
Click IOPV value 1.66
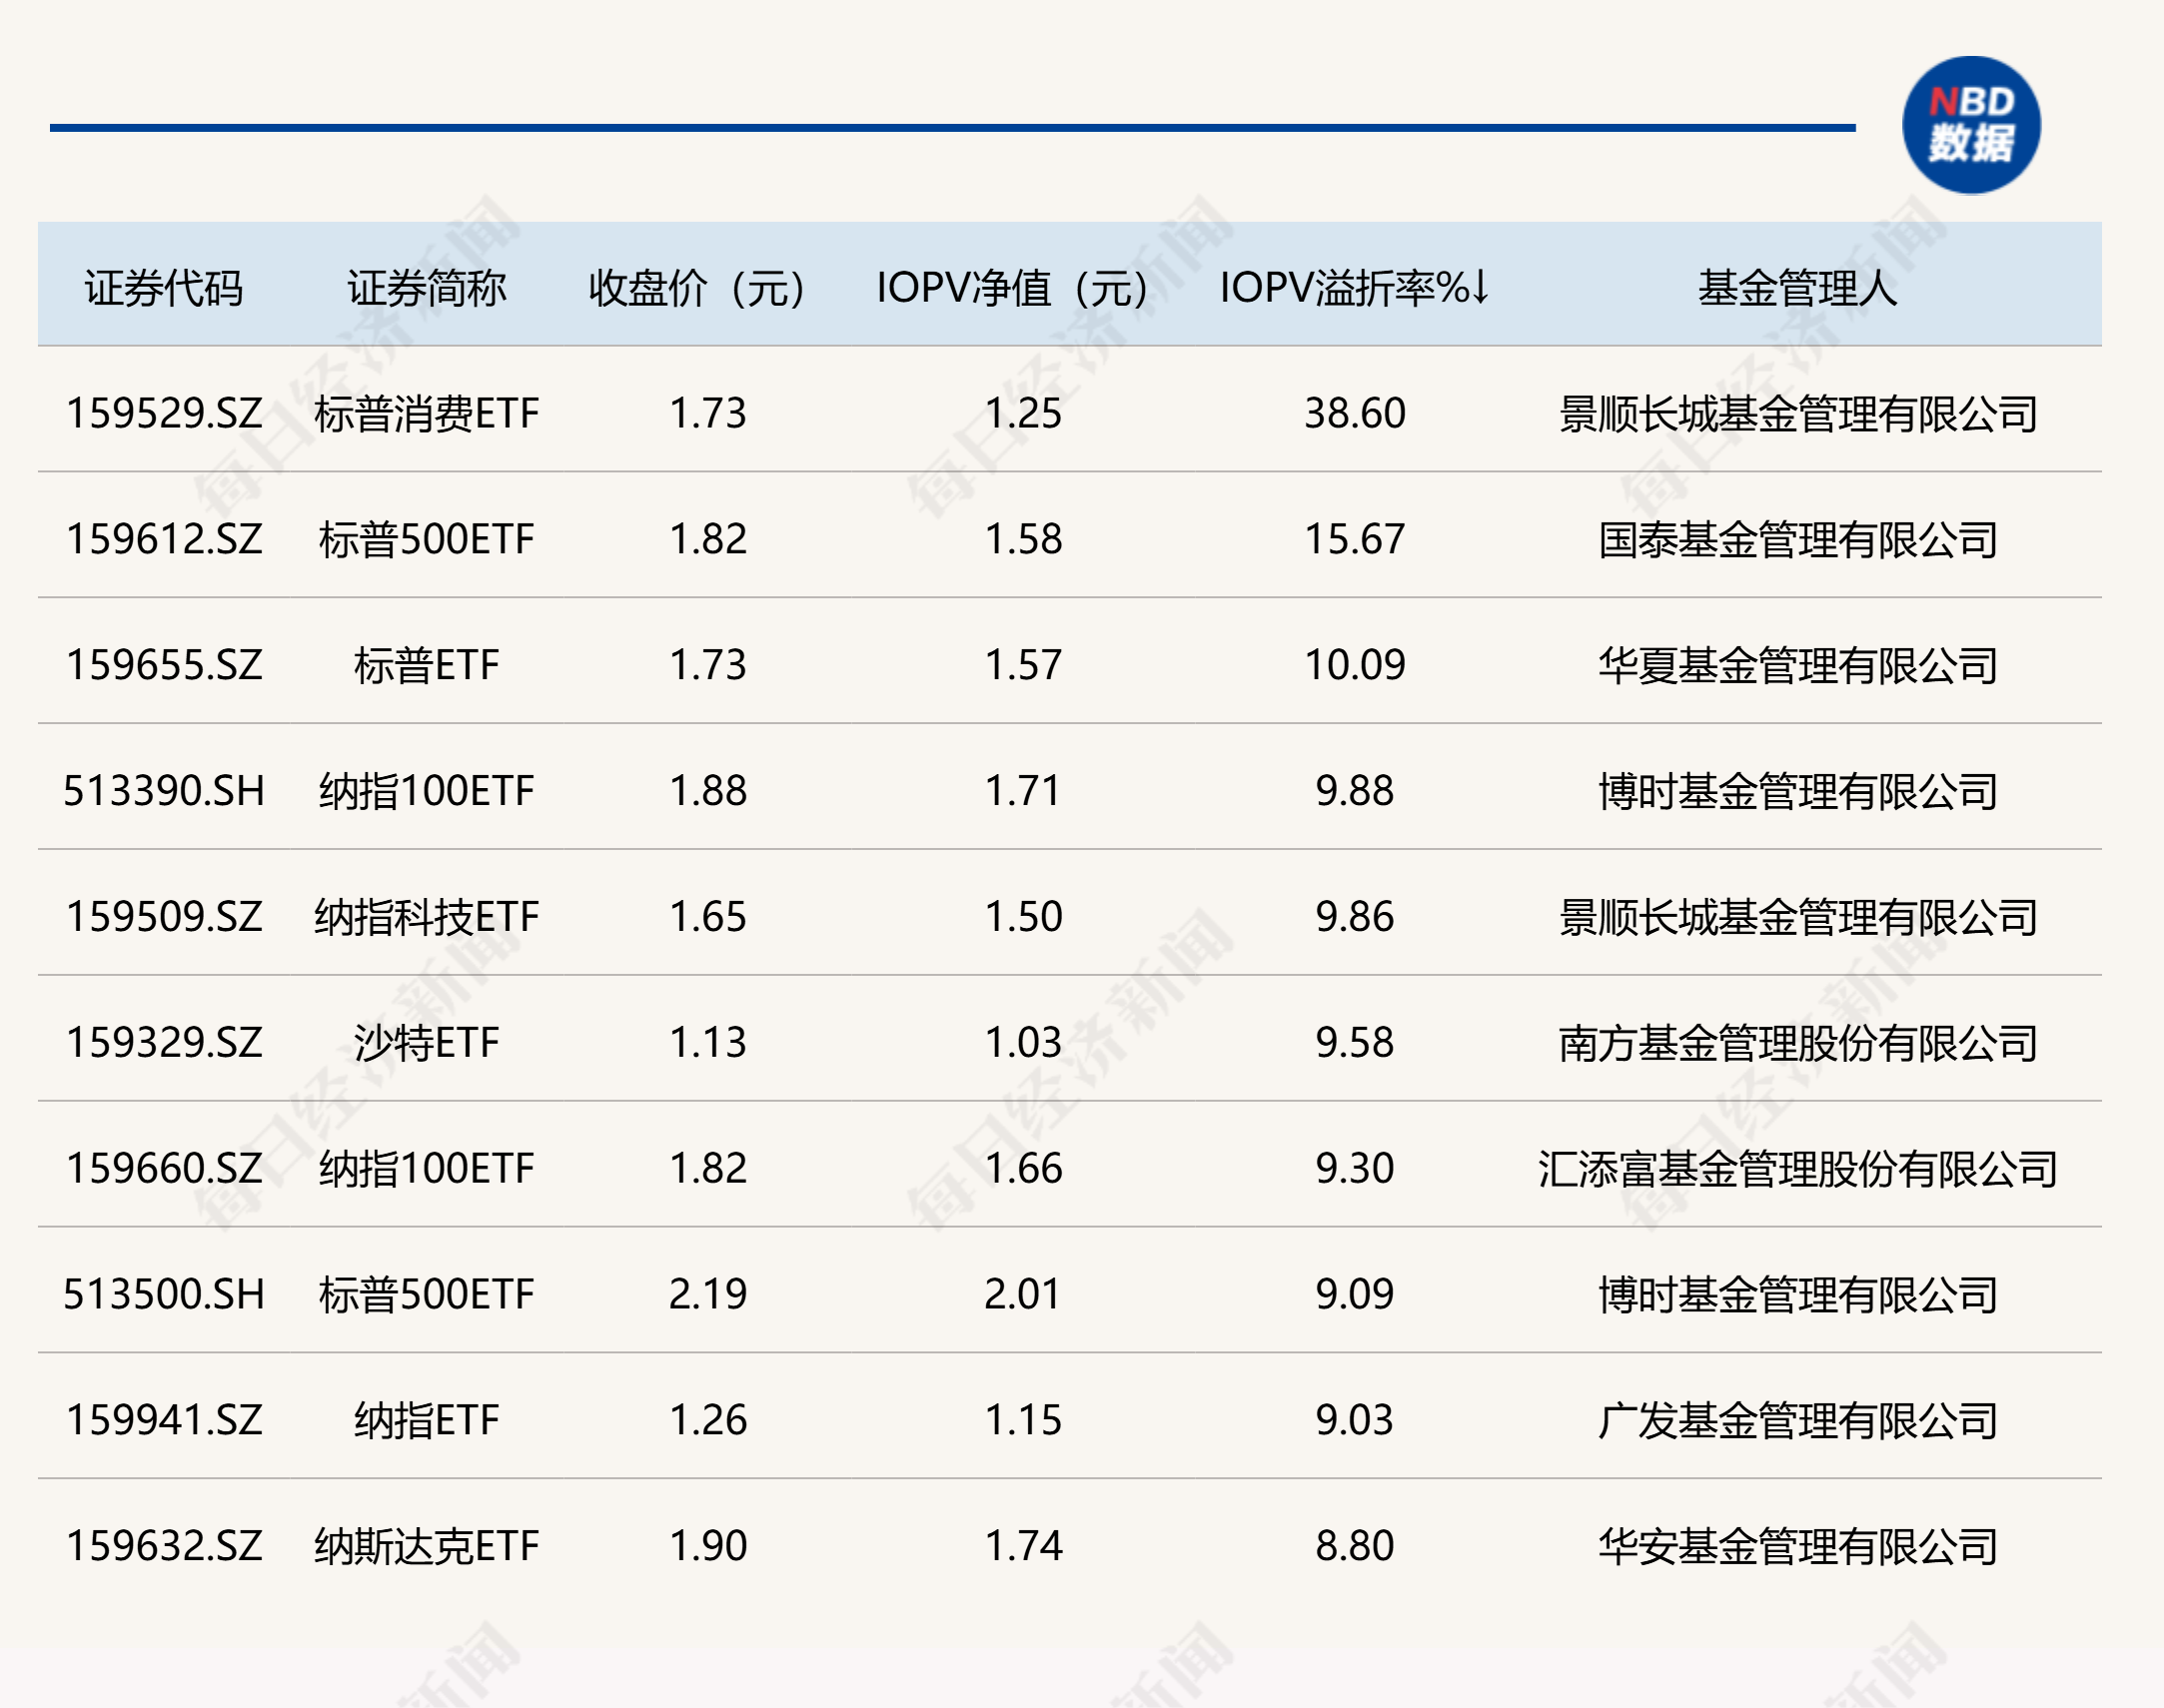coord(1023,1169)
